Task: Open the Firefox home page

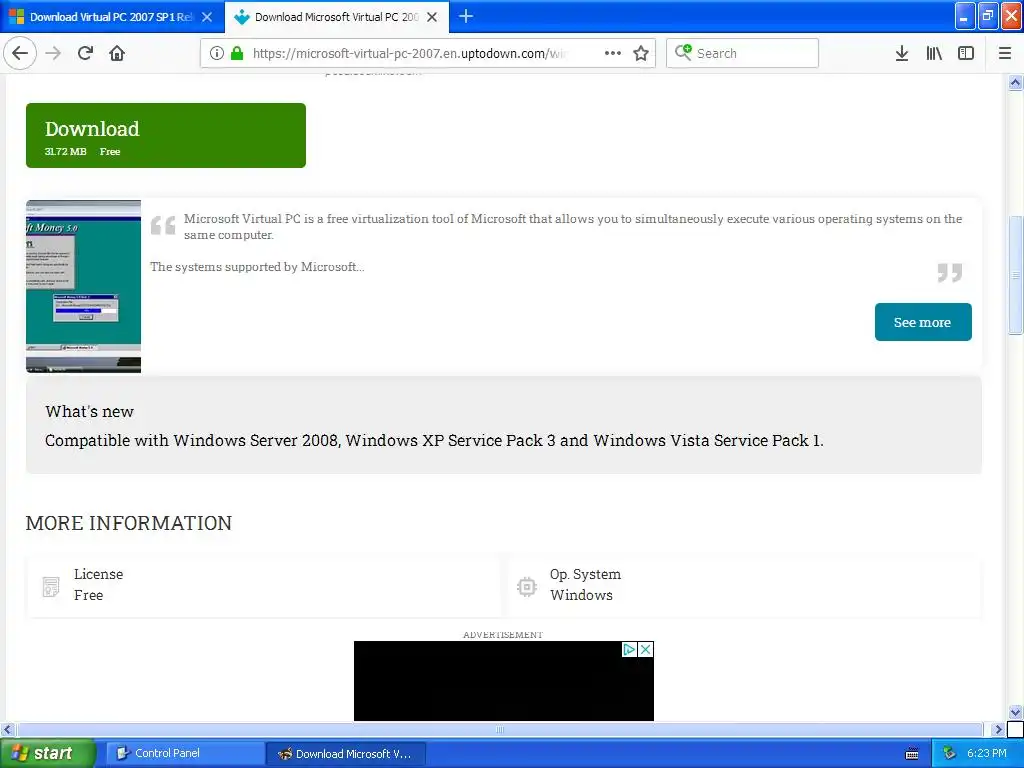Action: 117,53
